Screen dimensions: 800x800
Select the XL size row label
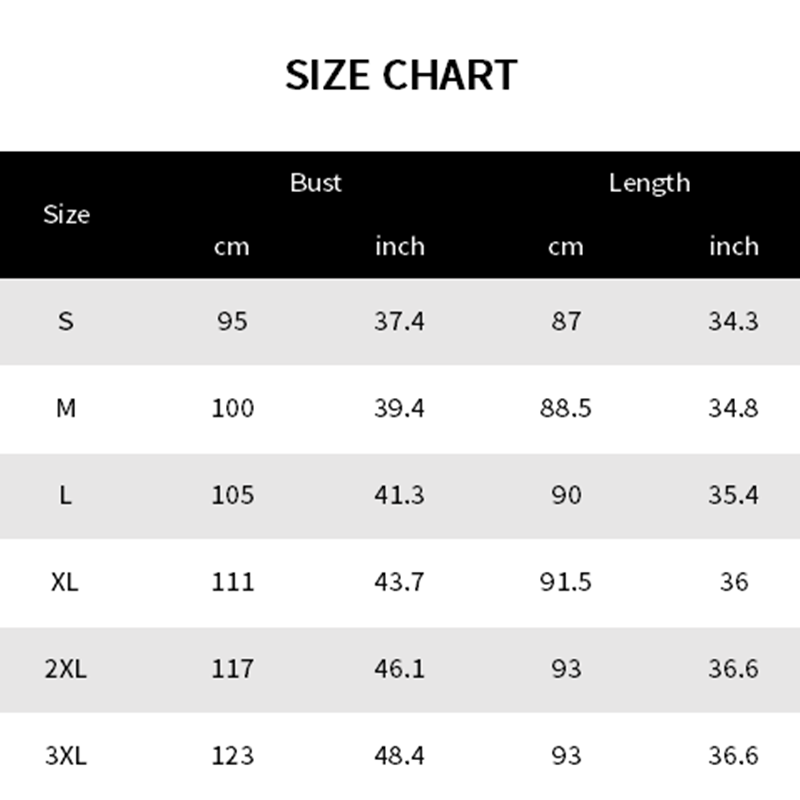pyautogui.click(x=66, y=582)
